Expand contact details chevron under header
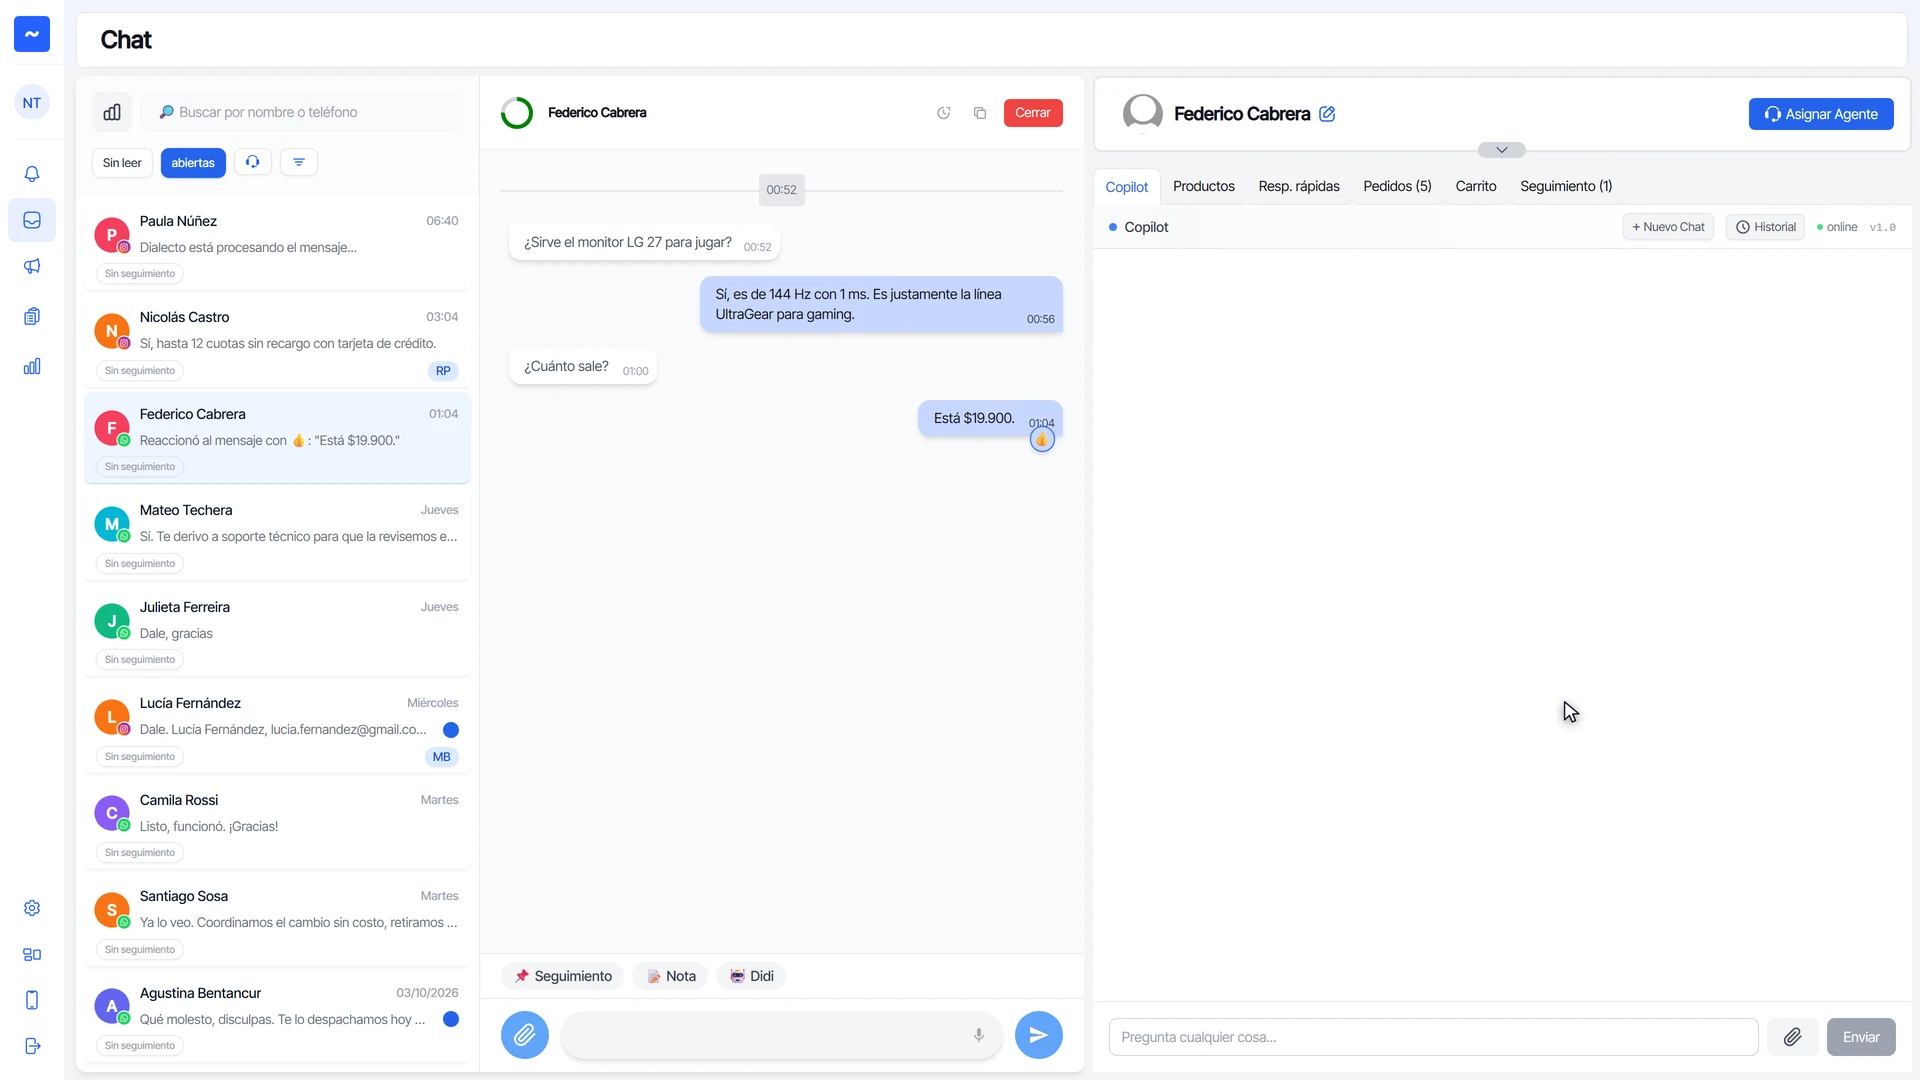Image resolution: width=1920 pixels, height=1080 pixels. tap(1502, 150)
